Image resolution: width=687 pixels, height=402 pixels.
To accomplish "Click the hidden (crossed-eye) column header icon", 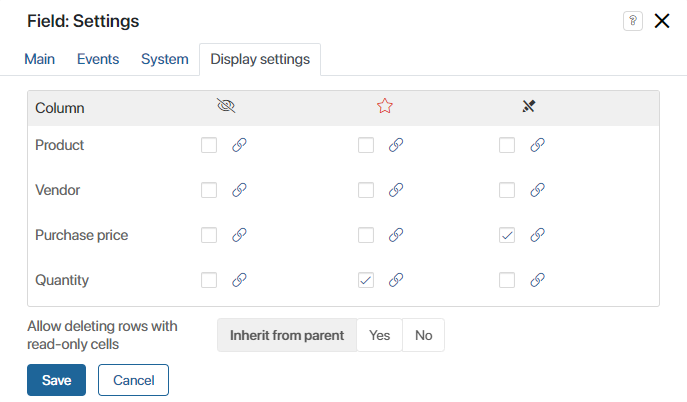I will (x=226, y=106).
